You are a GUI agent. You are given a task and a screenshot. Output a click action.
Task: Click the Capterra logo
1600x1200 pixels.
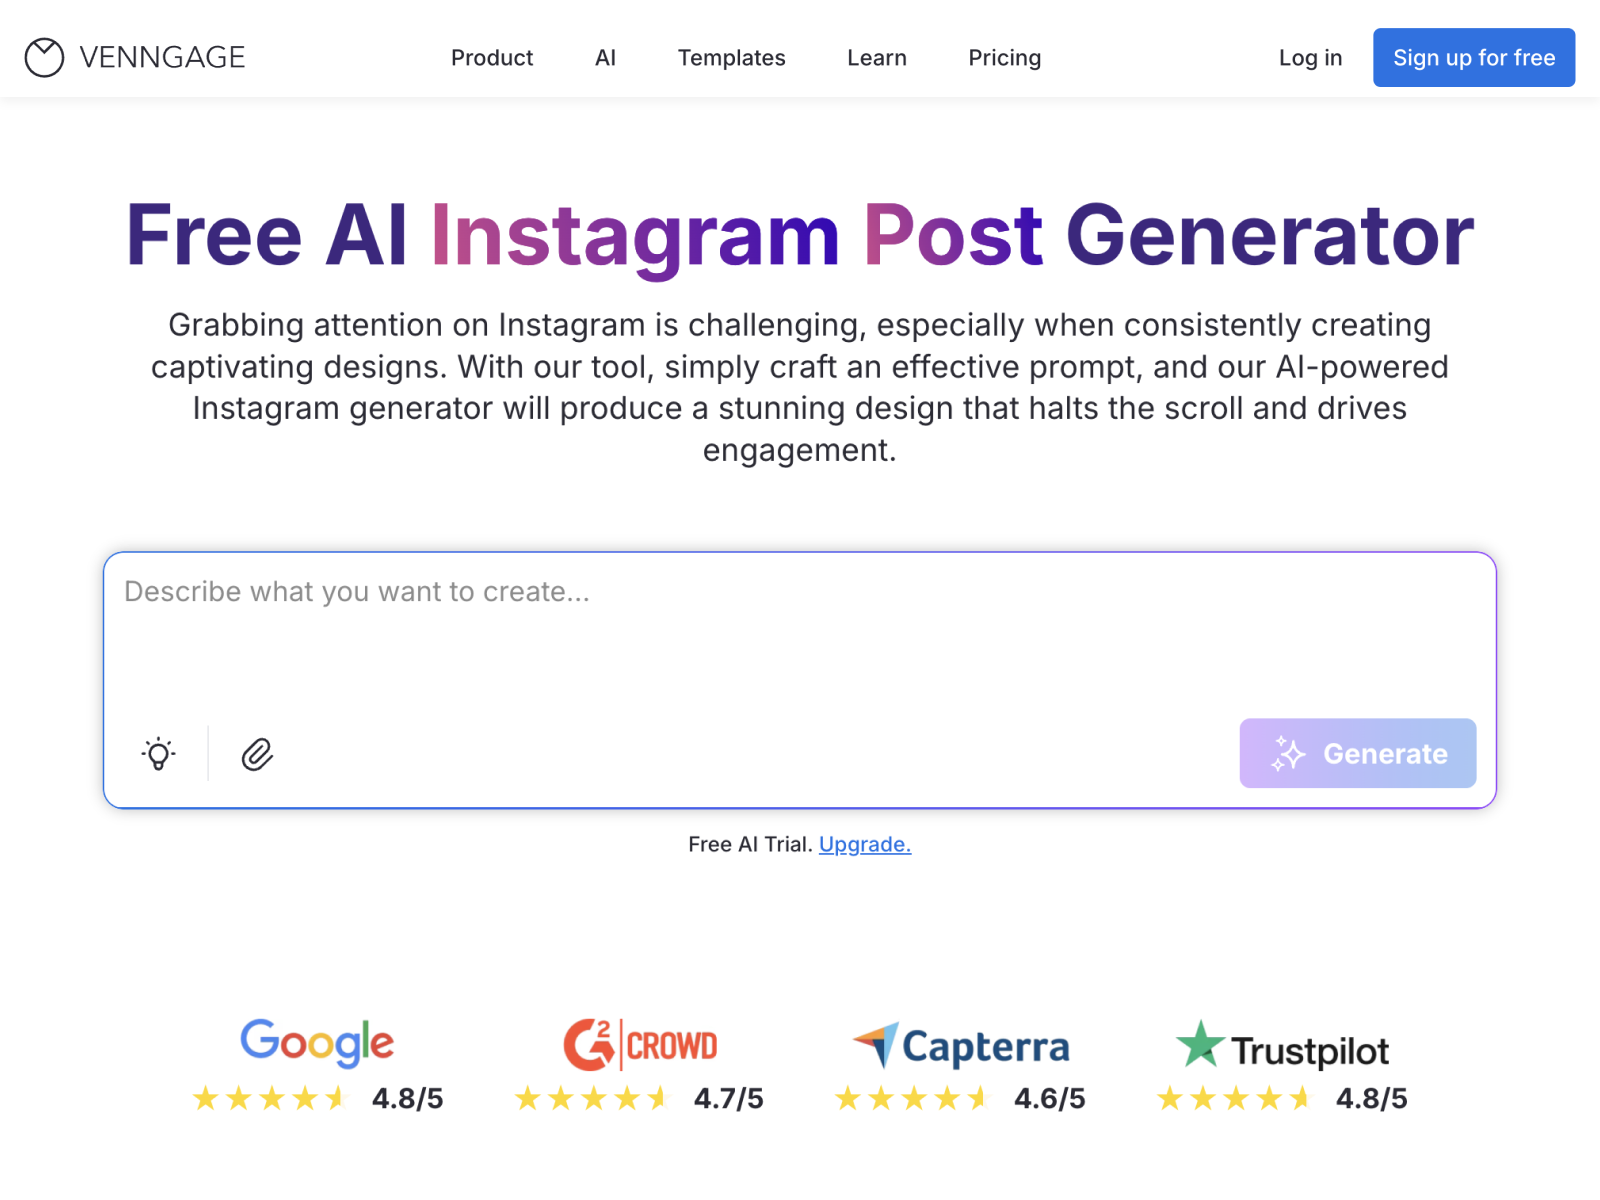(x=960, y=1046)
